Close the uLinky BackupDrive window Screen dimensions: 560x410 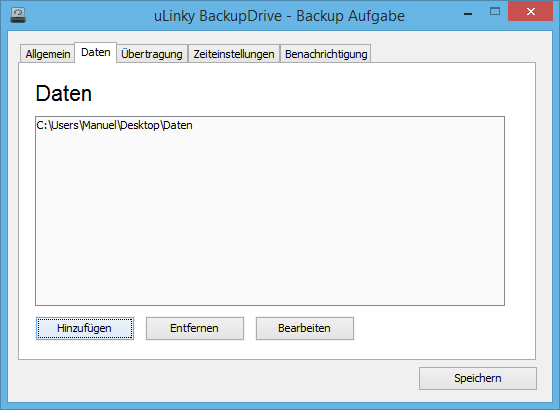[x=530, y=11]
